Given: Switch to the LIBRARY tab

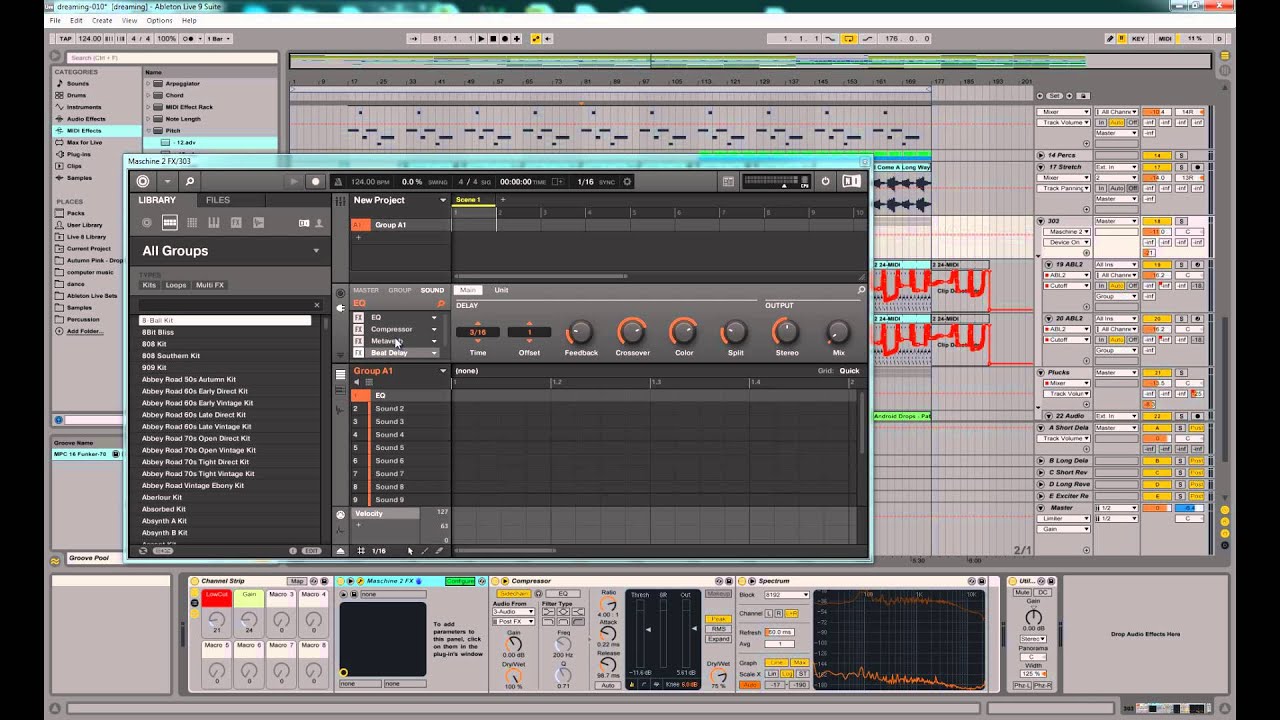Looking at the screenshot, I should click(x=157, y=200).
